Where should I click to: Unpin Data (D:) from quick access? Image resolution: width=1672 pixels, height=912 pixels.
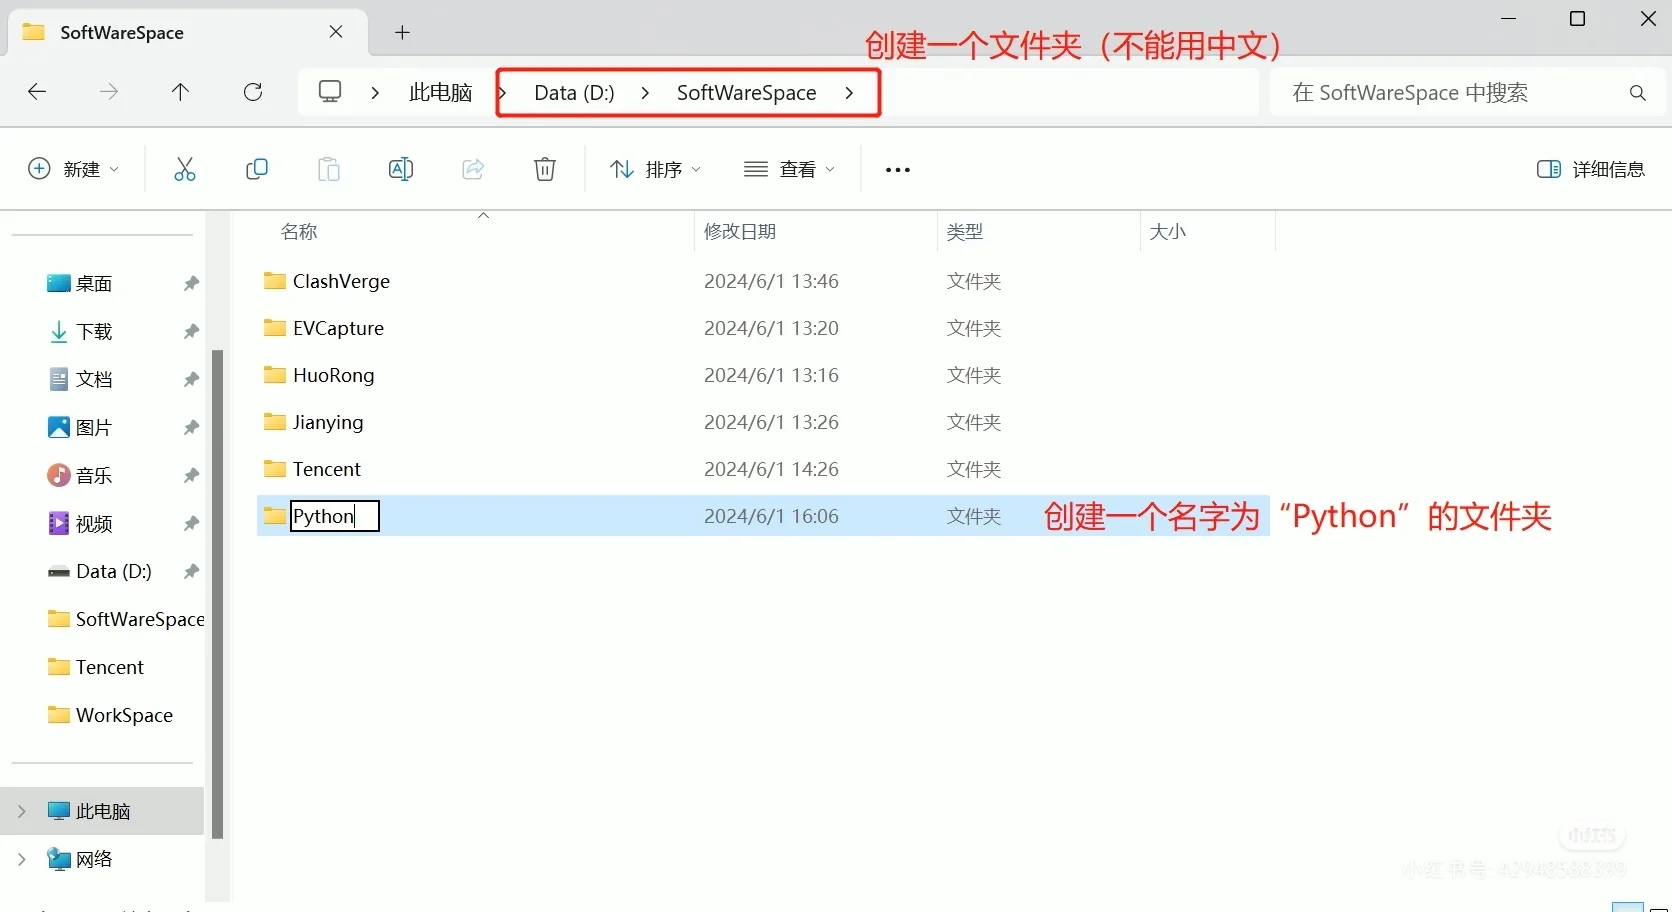tap(190, 571)
